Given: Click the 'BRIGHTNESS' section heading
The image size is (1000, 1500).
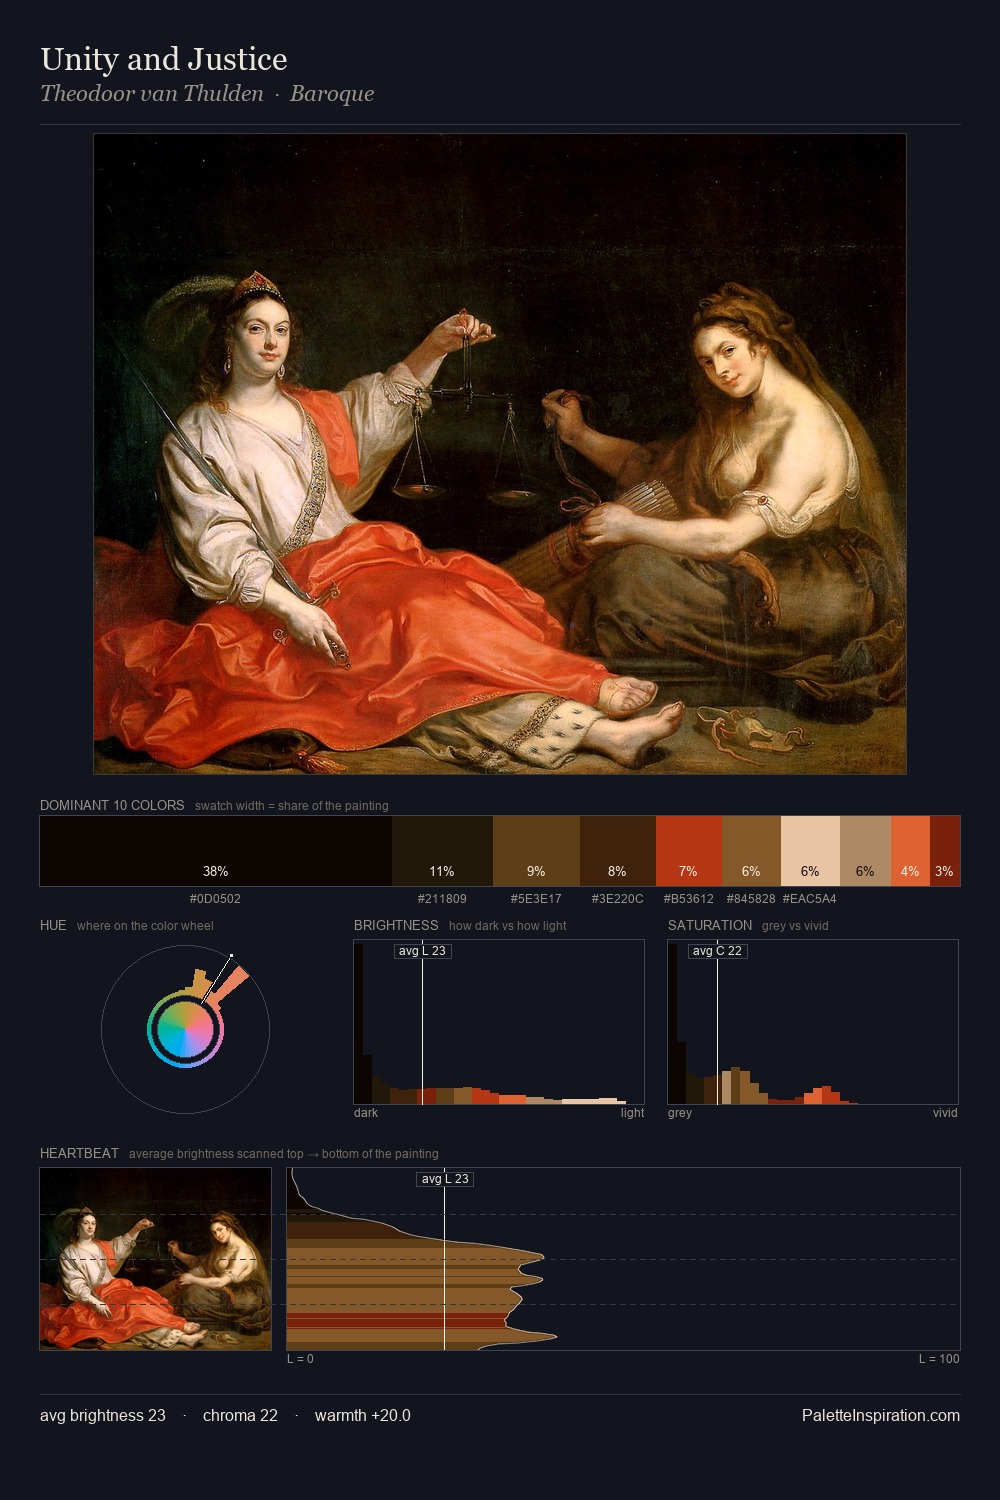Looking at the screenshot, I should 396,926.
